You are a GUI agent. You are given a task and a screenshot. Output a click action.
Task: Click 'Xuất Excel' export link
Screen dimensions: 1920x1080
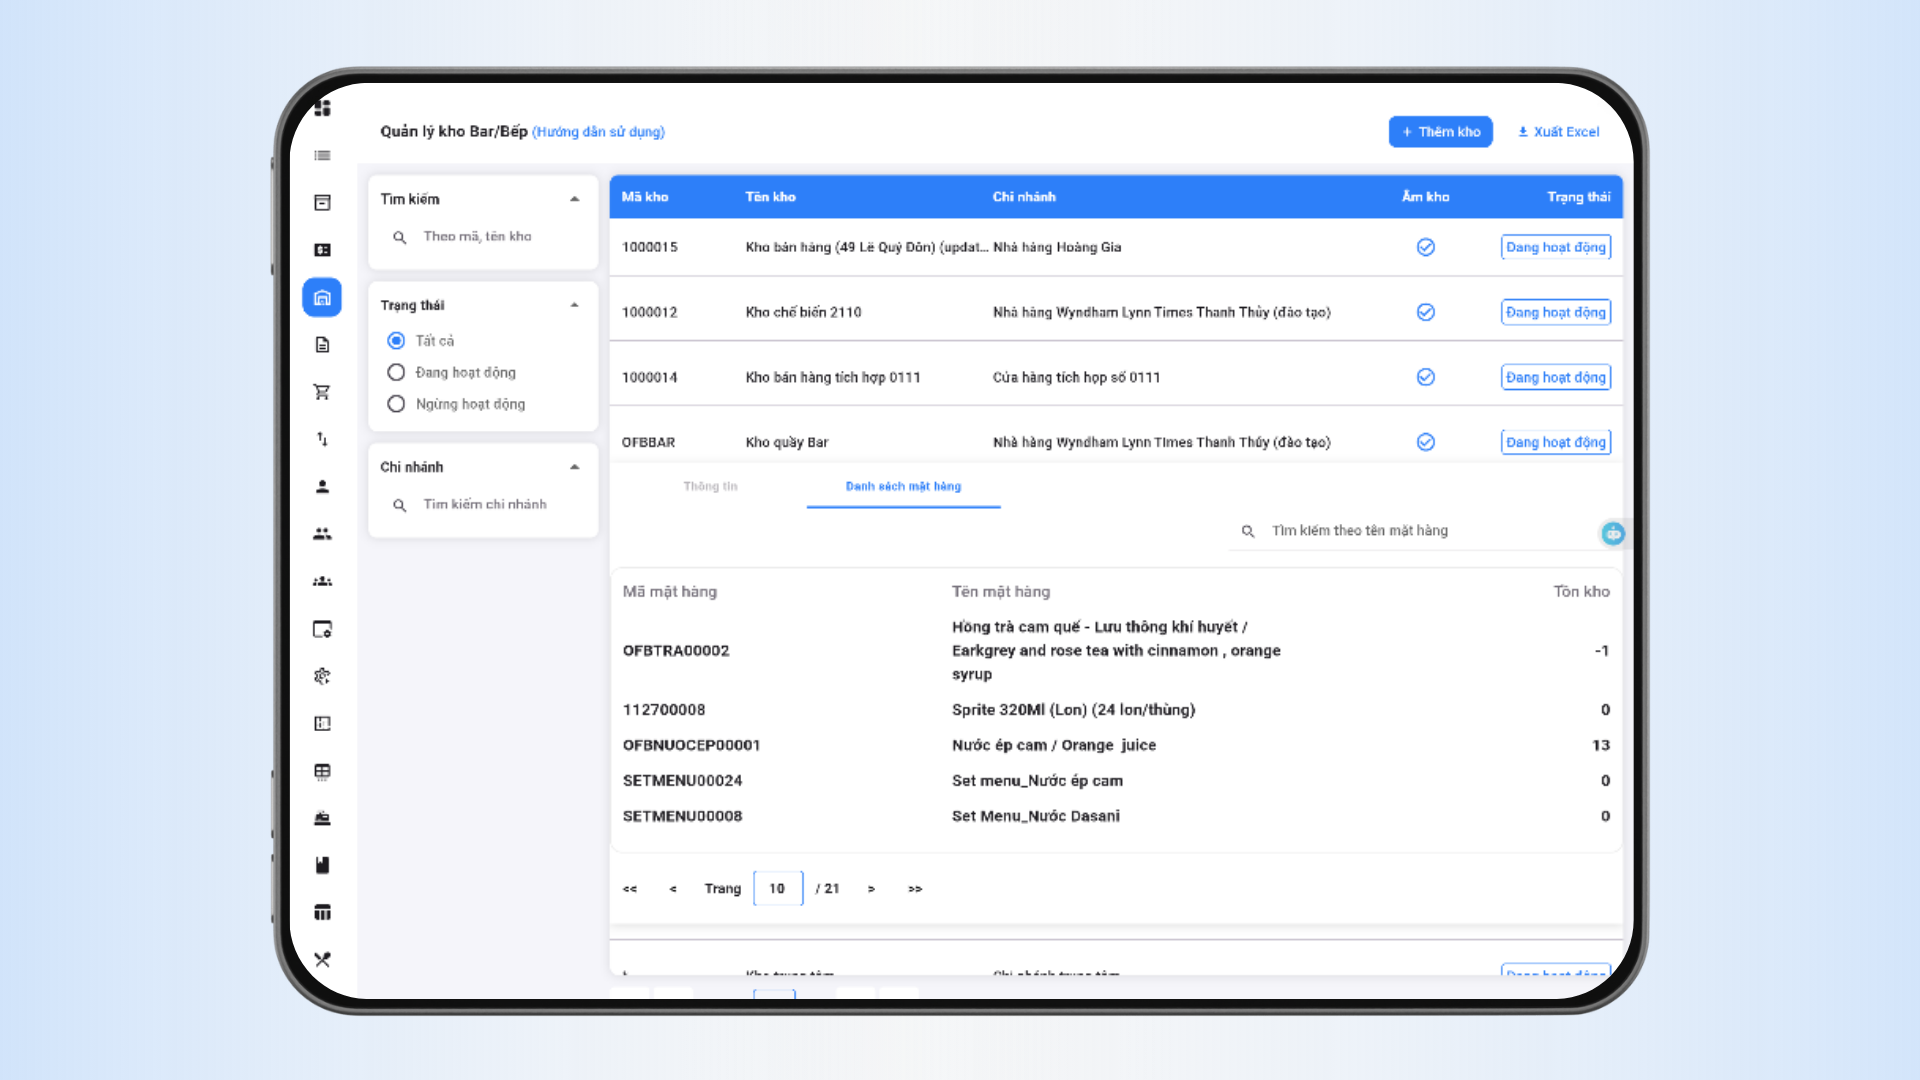(1558, 132)
